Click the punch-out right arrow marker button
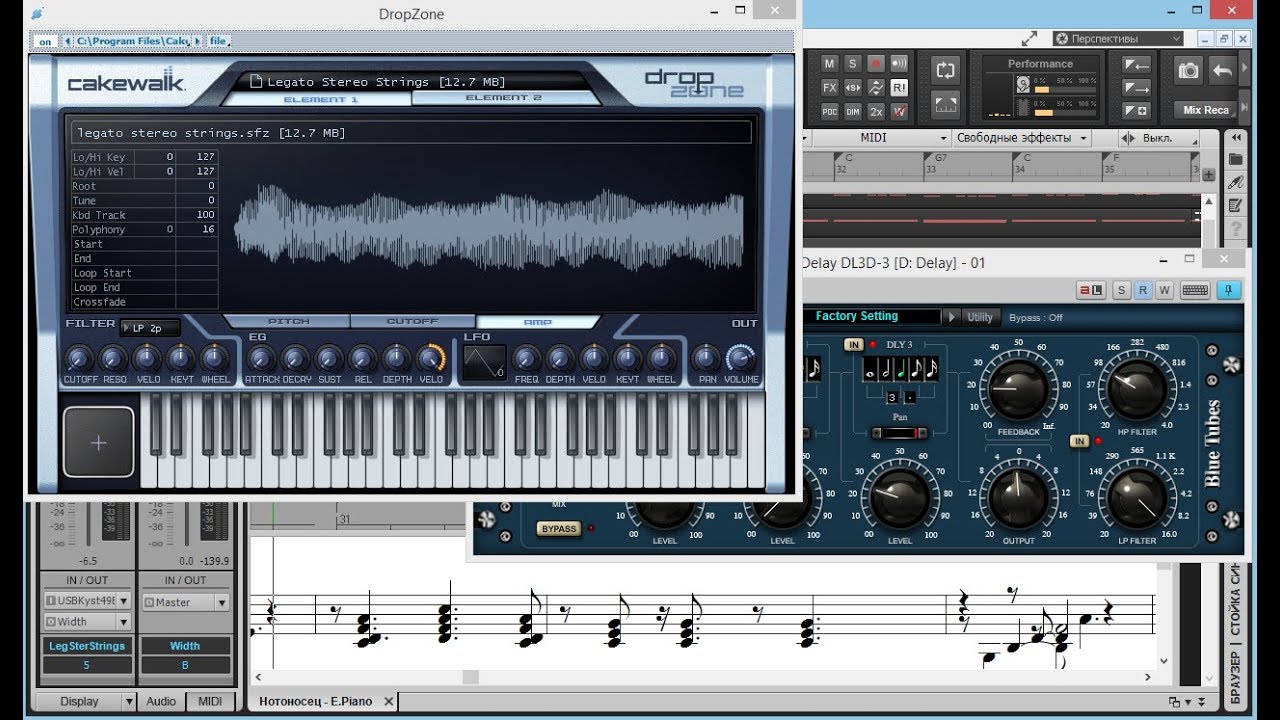The height and width of the screenshot is (720, 1280). point(1136,88)
